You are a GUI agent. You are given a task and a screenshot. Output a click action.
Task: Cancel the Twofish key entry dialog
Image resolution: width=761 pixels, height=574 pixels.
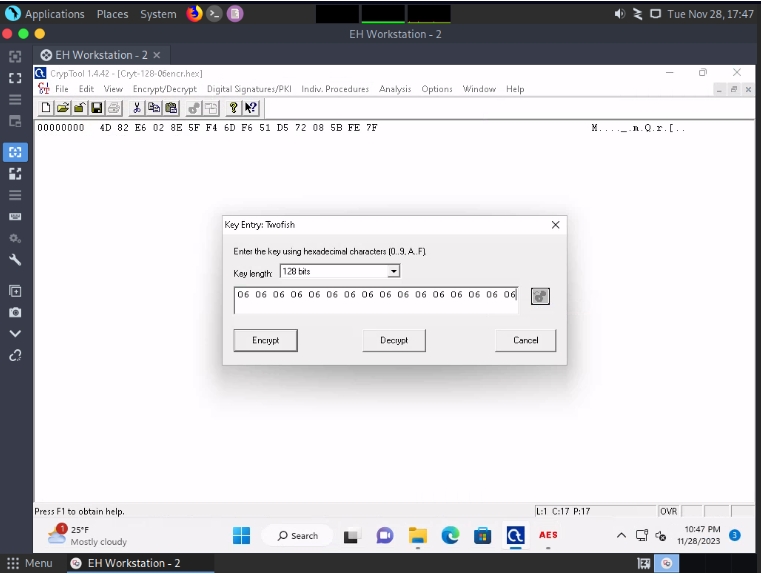click(x=525, y=340)
